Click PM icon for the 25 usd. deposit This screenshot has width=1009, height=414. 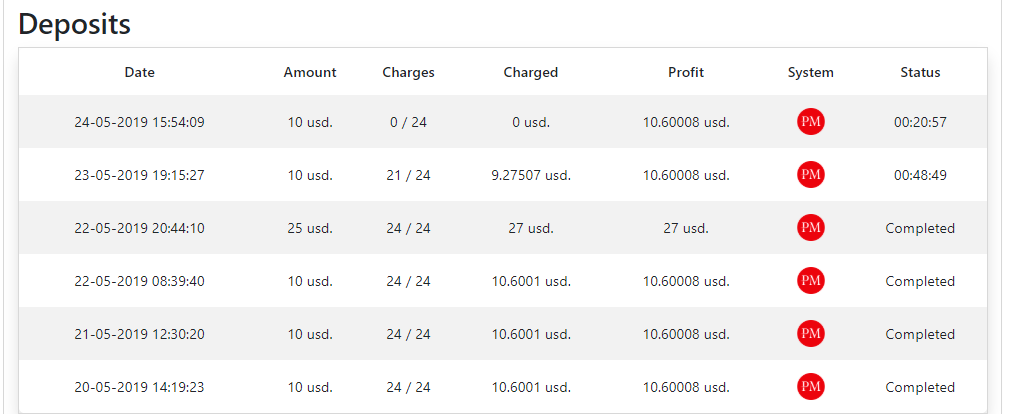click(x=811, y=228)
